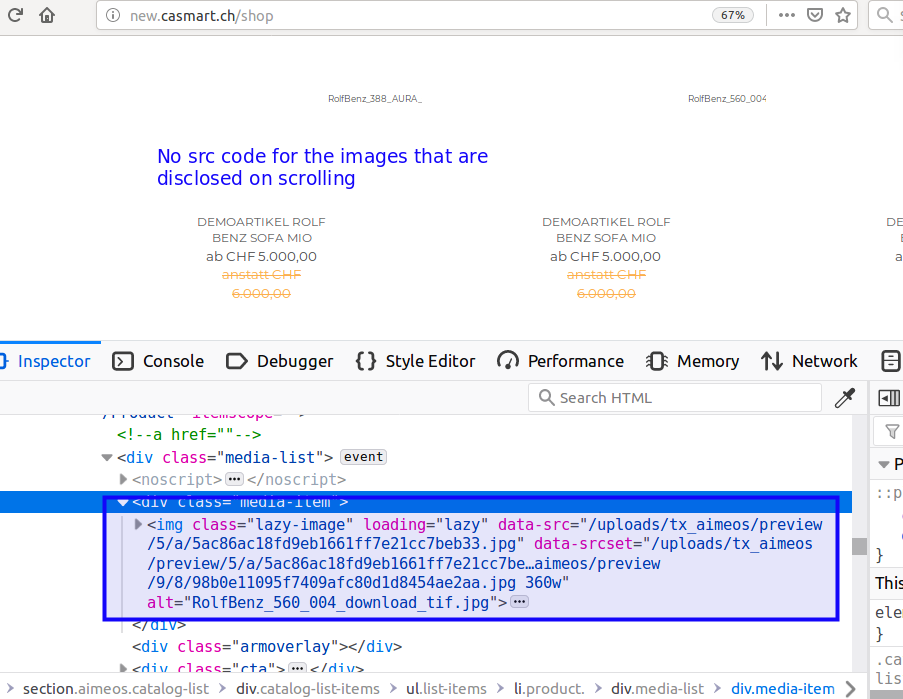Click the filter styles funnel icon

[891, 431]
